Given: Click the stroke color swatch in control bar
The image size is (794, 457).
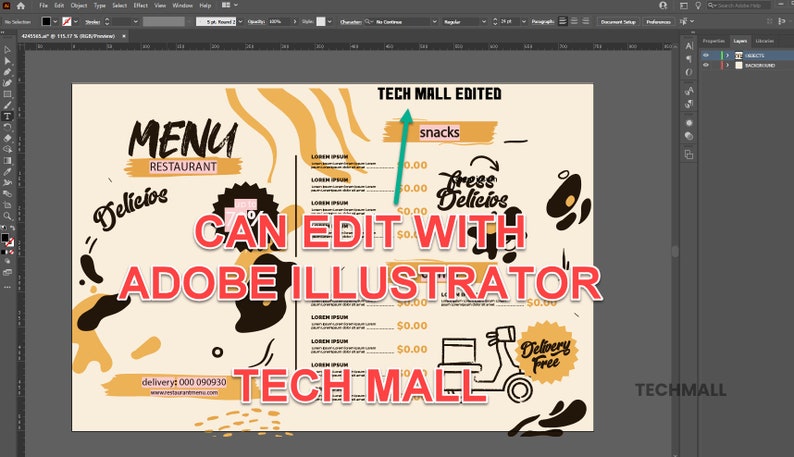Looking at the screenshot, I should [x=67, y=21].
